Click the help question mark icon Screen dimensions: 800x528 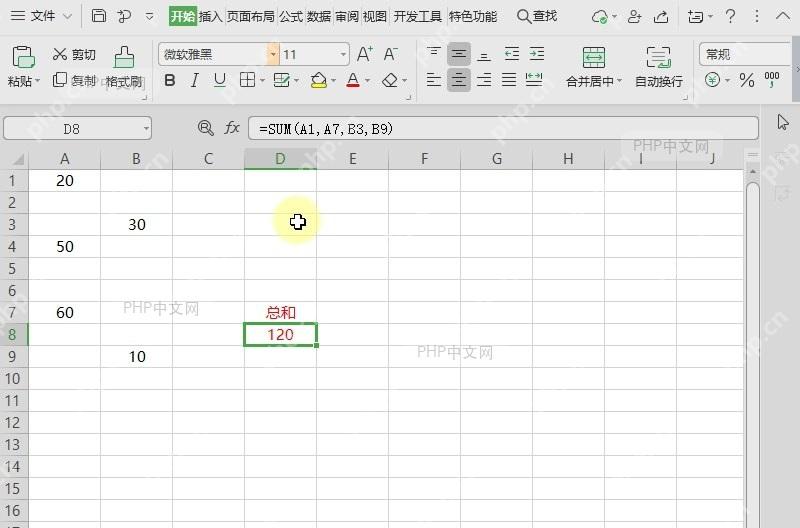point(731,16)
